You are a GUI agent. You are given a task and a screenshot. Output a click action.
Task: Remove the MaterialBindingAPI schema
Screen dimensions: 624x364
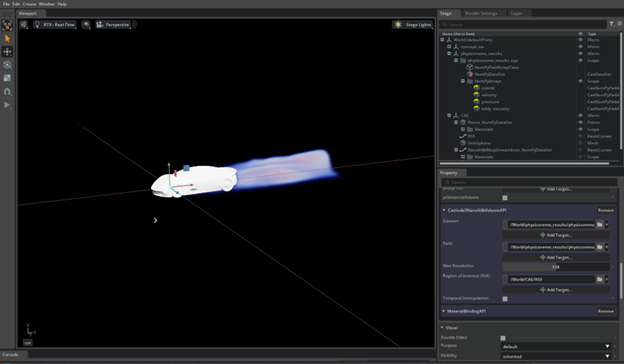(x=606, y=311)
